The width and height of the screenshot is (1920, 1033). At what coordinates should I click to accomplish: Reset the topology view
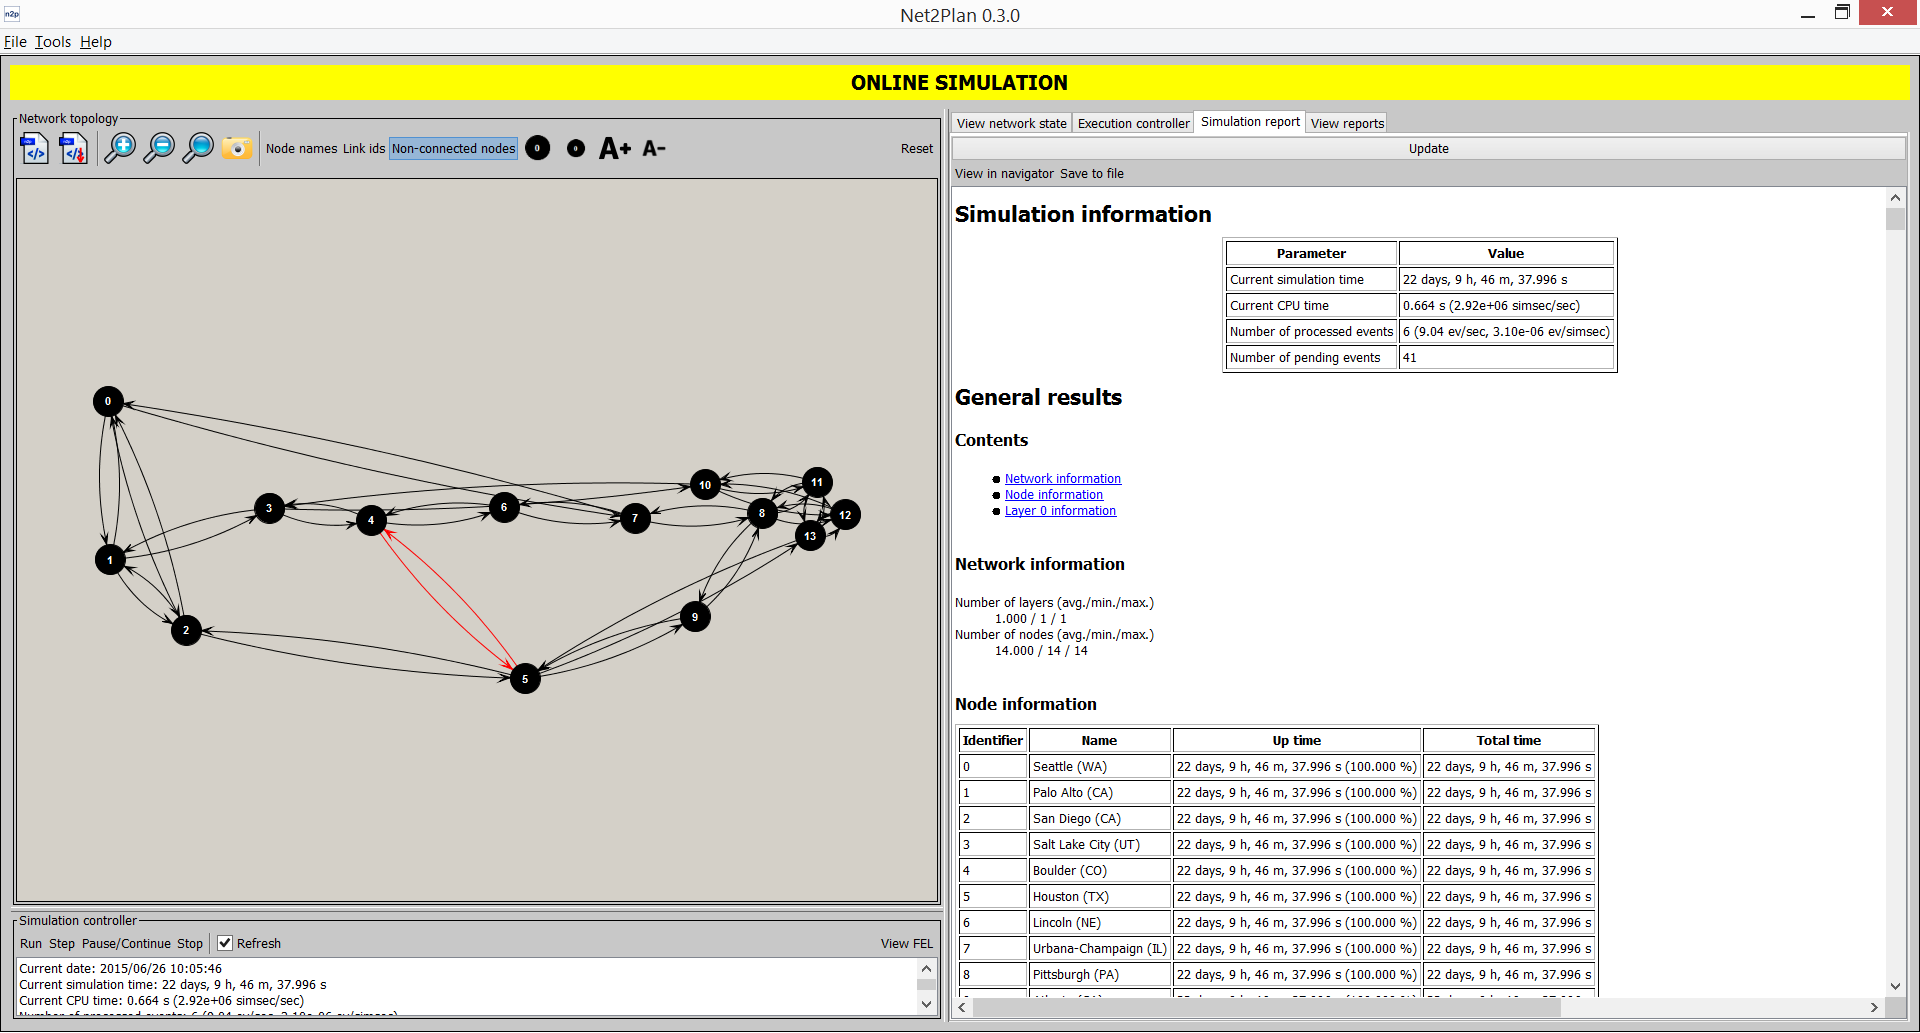916,149
